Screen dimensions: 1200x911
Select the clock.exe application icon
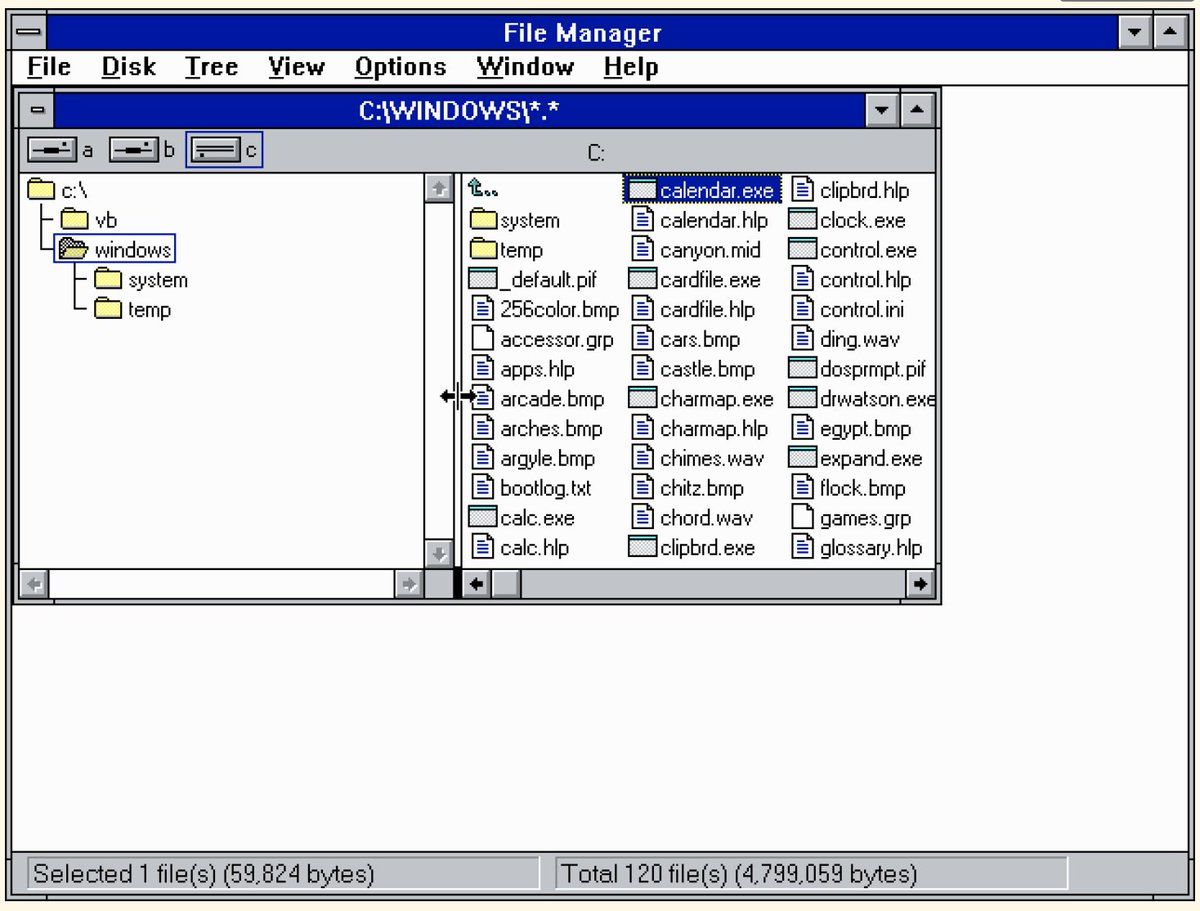pyautogui.click(x=803, y=220)
